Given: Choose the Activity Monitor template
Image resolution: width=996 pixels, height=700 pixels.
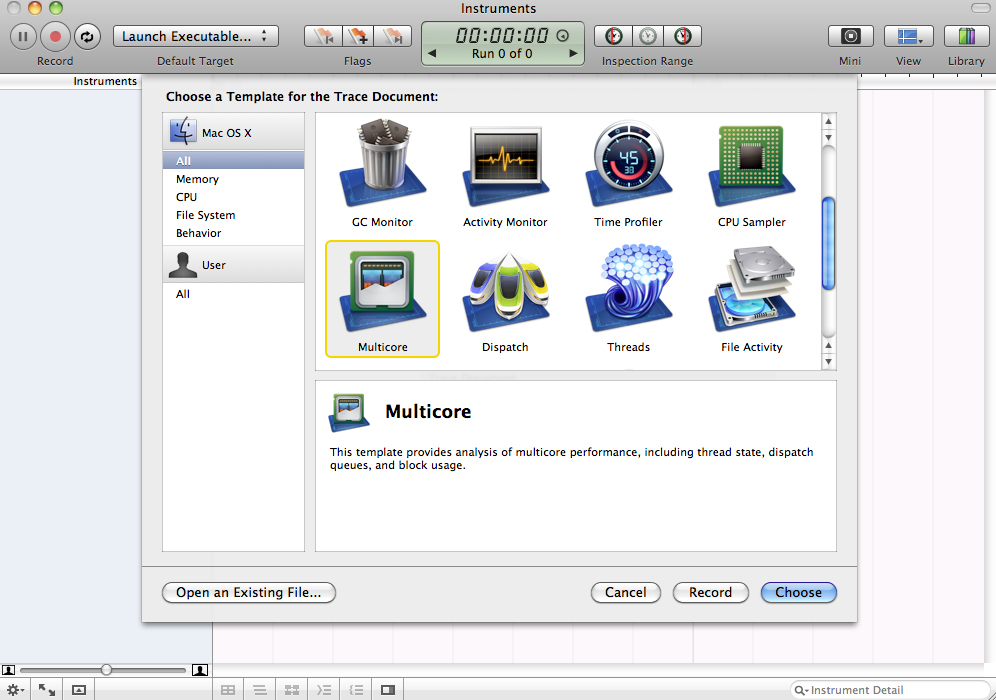Looking at the screenshot, I should coord(505,167).
